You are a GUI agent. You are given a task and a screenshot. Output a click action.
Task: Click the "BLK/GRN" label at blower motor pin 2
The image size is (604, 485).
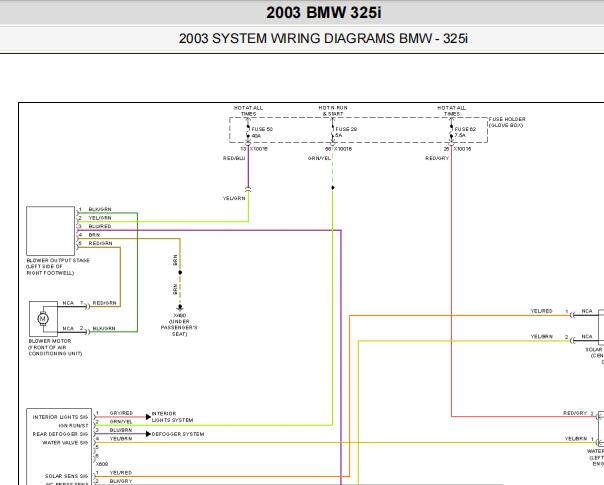(104, 329)
